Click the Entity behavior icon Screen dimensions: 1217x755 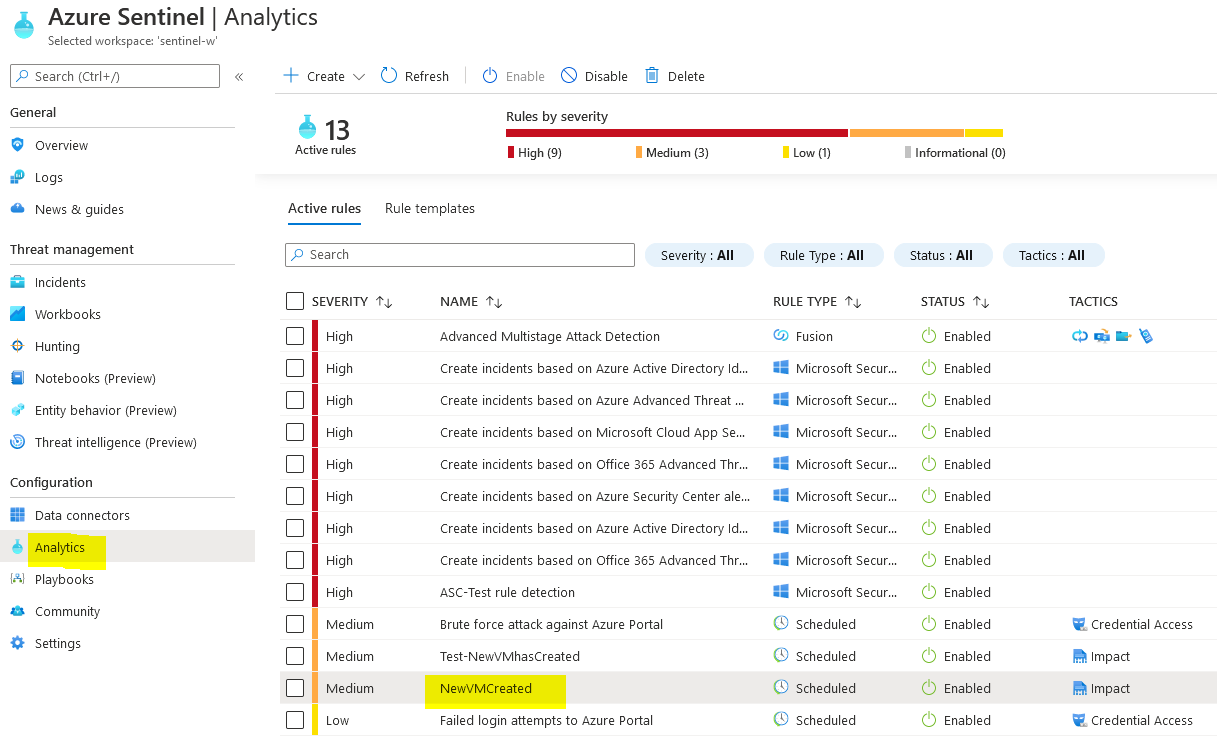[x=17, y=410]
